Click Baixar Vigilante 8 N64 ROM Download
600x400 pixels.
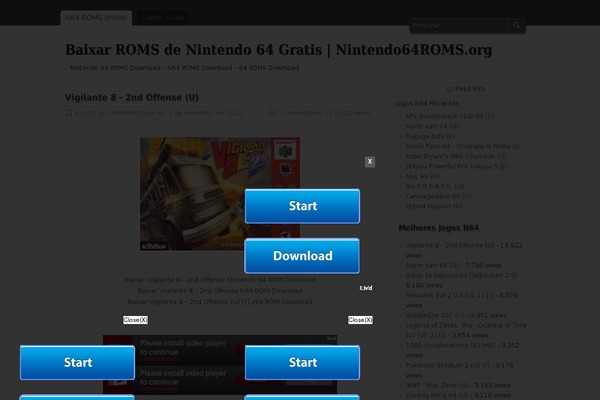(220, 291)
